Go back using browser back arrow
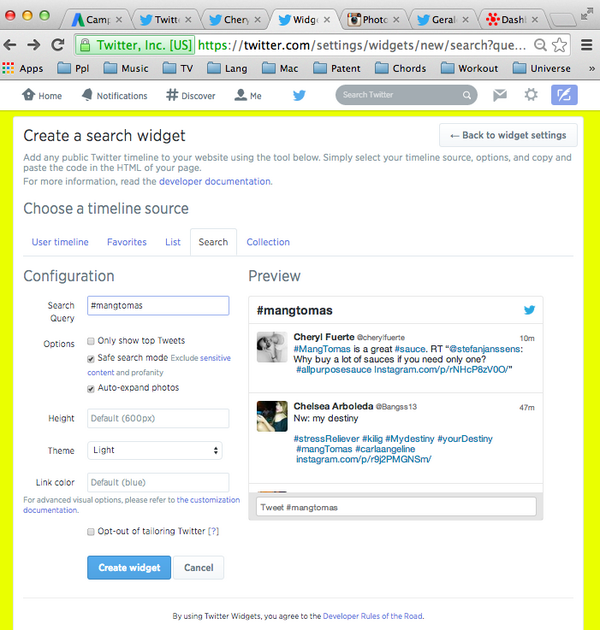 (10, 45)
